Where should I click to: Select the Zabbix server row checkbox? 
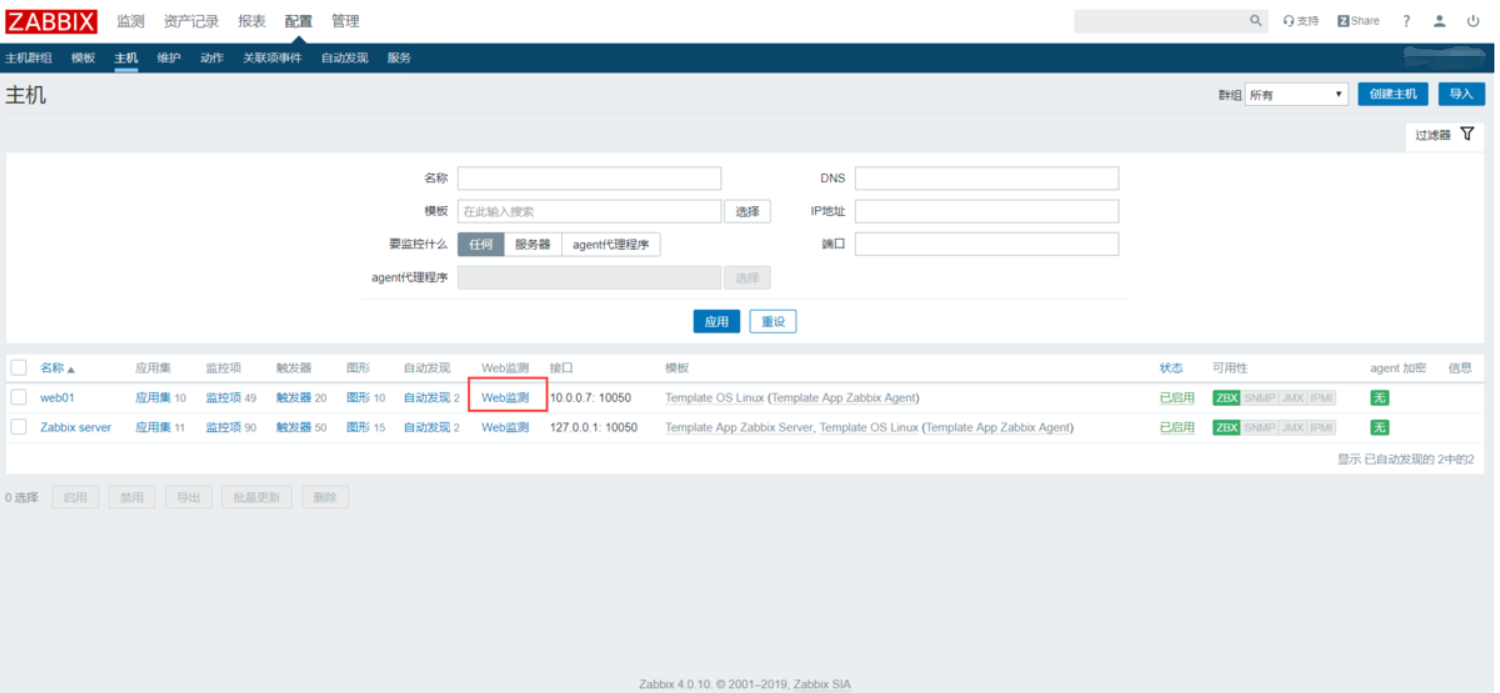point(19,427)
